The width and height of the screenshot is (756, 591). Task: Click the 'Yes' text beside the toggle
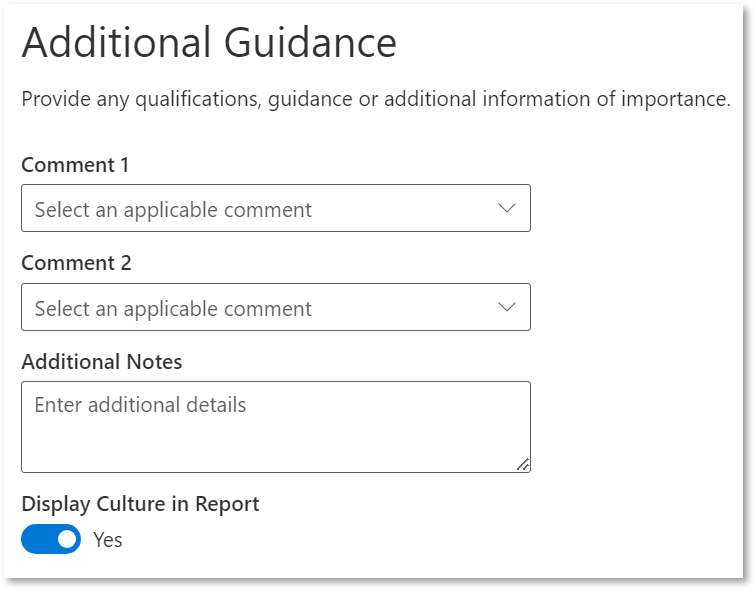click(108, 540)
